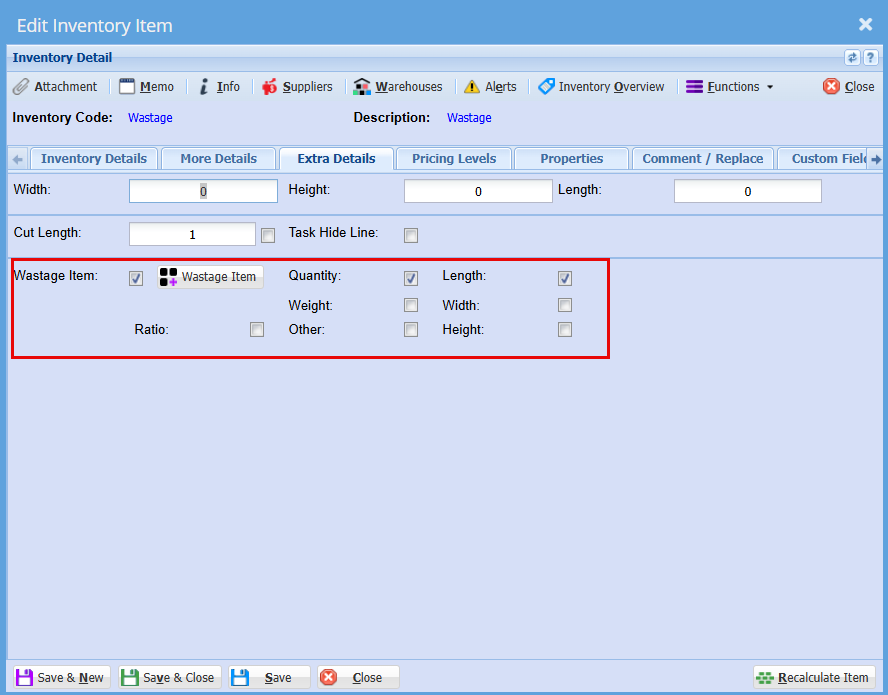Tick the Ratio checkbox
Image resolution: width=888 pixels, height=695 pixels.
pyautogui.click(x=257, y=329)
